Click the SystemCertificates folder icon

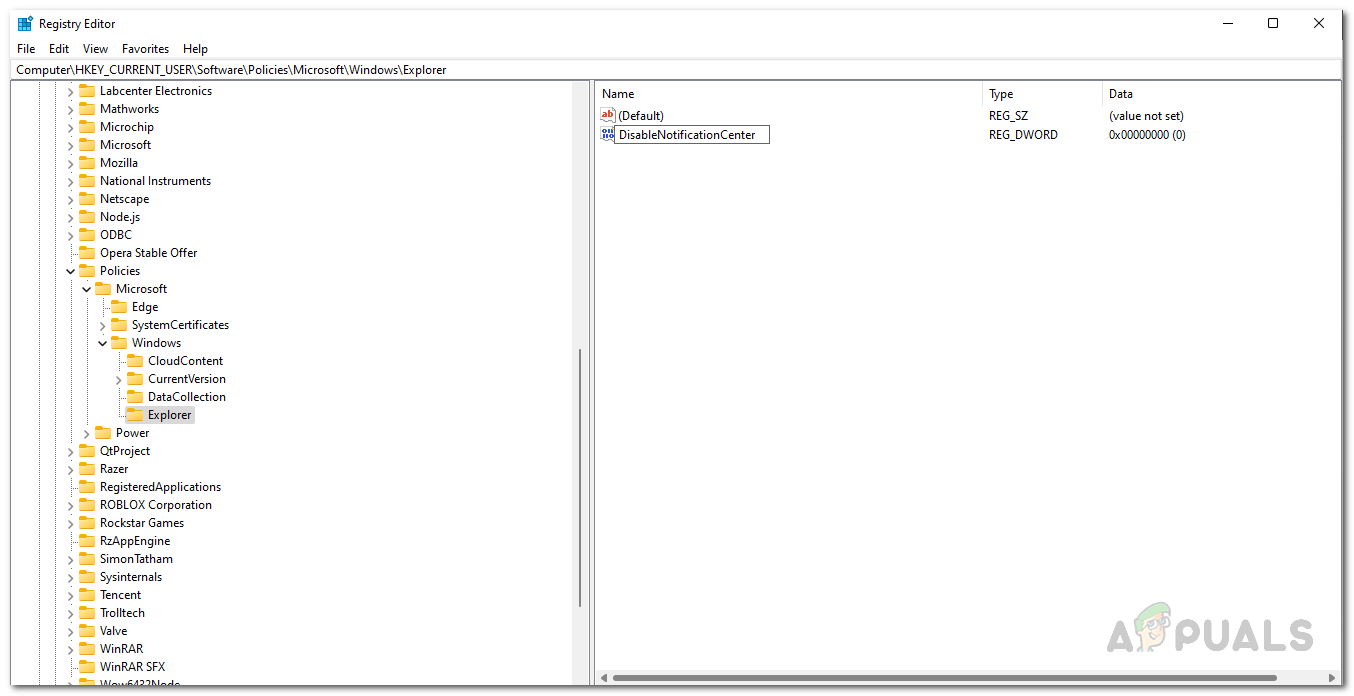[119, 325]
